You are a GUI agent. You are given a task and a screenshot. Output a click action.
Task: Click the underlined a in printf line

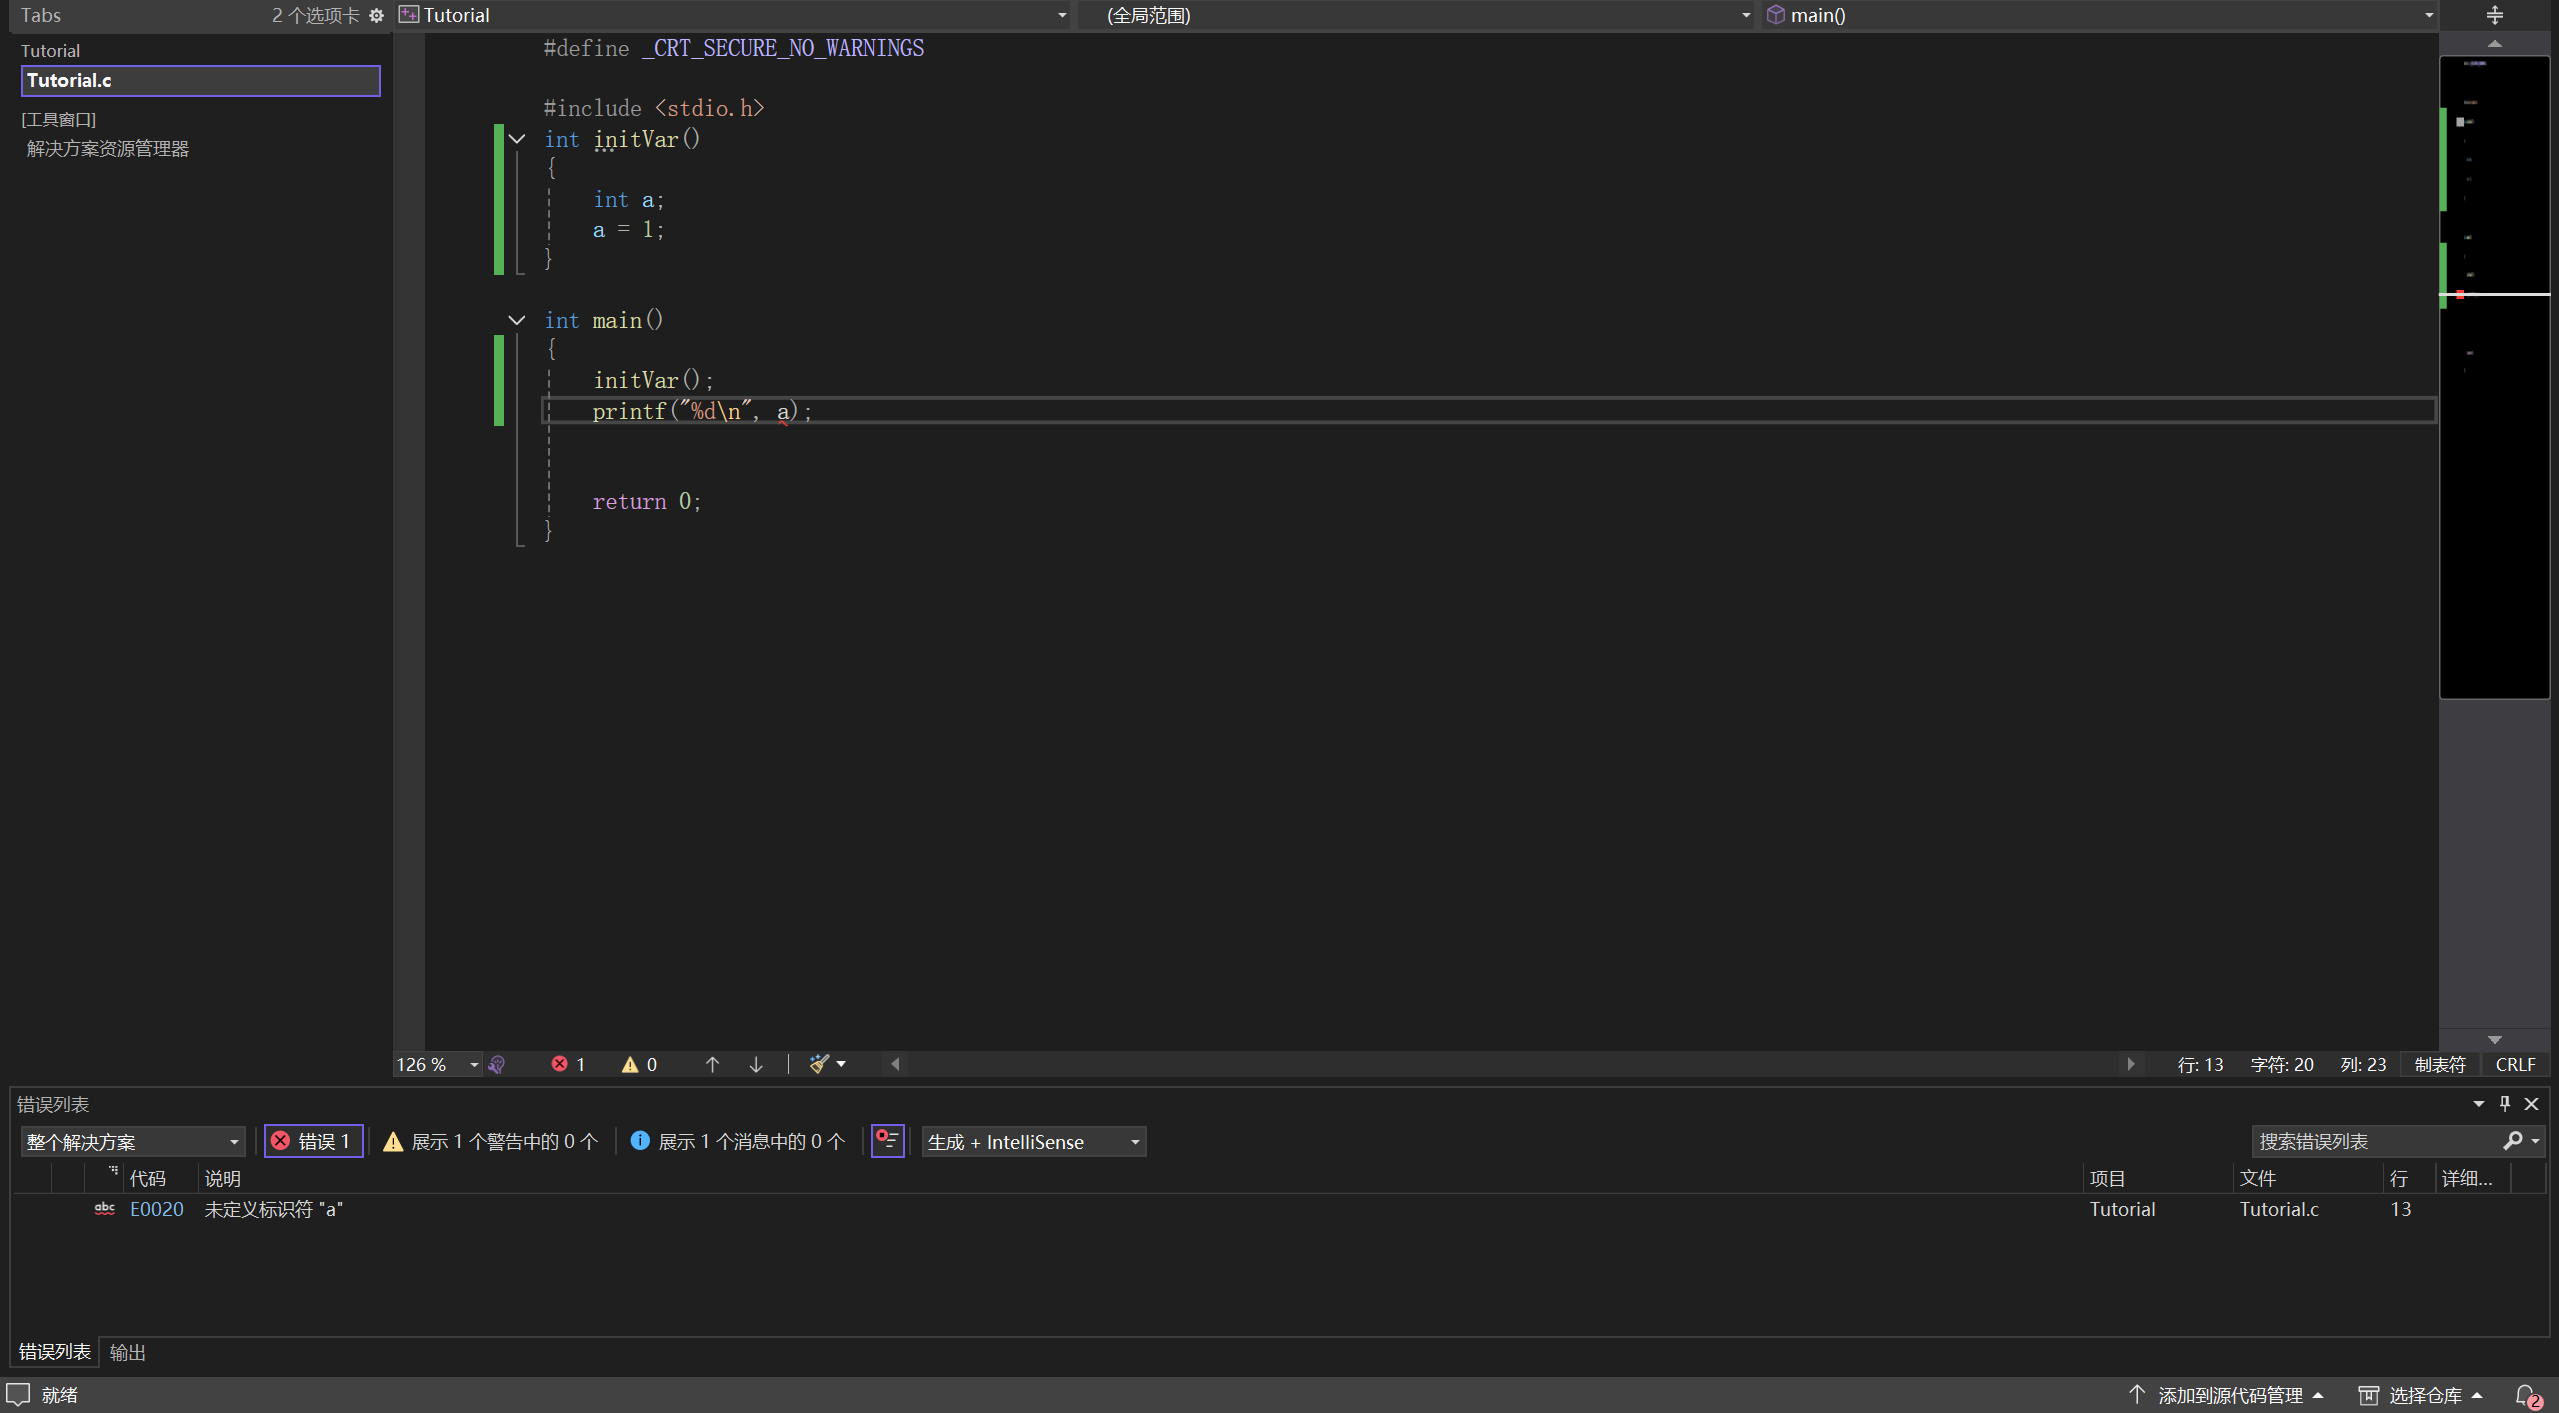[783, 411]
